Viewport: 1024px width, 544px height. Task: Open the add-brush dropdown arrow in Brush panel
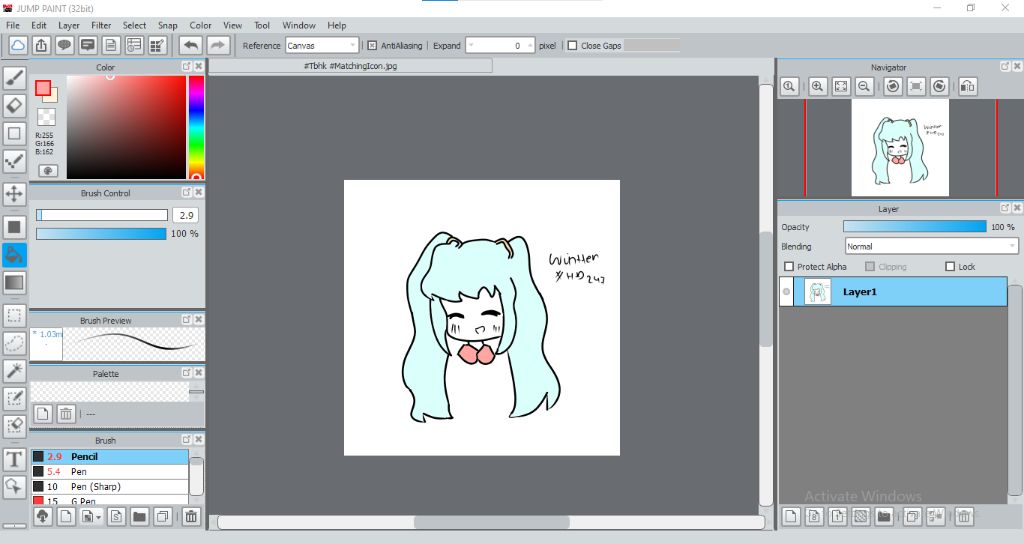99,517
